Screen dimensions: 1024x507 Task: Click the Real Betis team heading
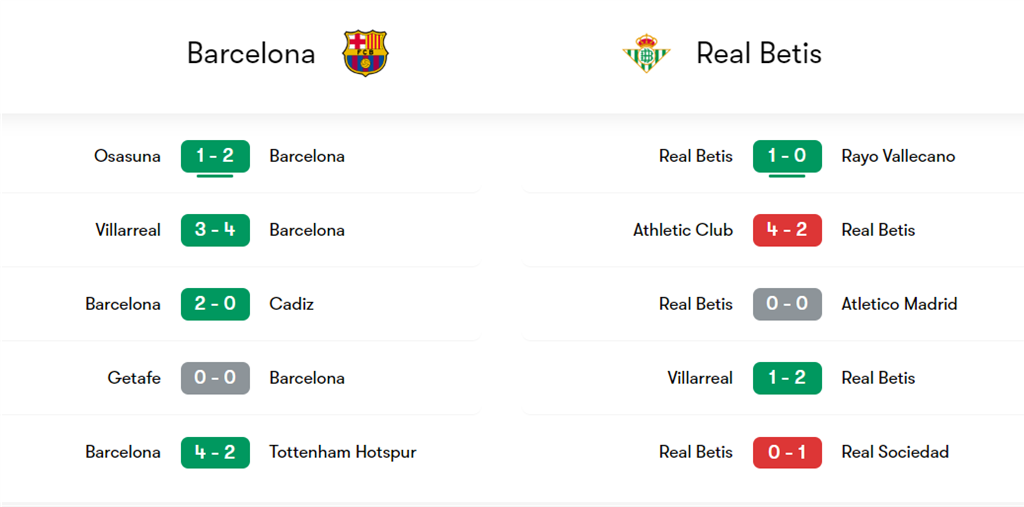[x=759, y=53]
